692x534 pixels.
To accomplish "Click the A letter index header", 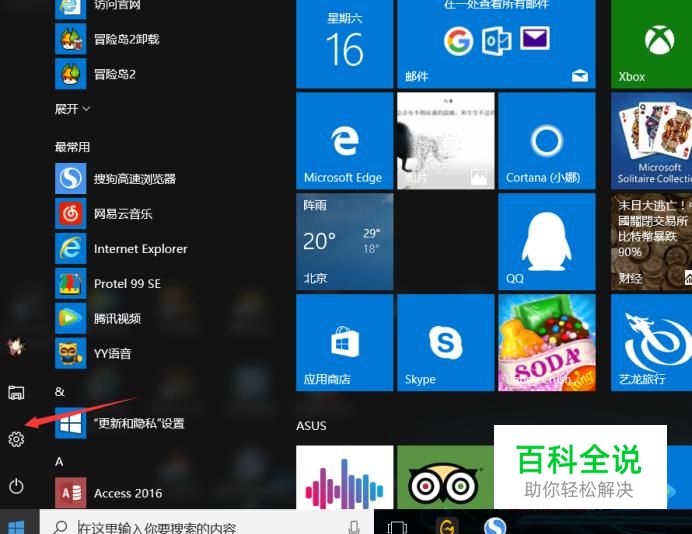I will pos(59,462).
